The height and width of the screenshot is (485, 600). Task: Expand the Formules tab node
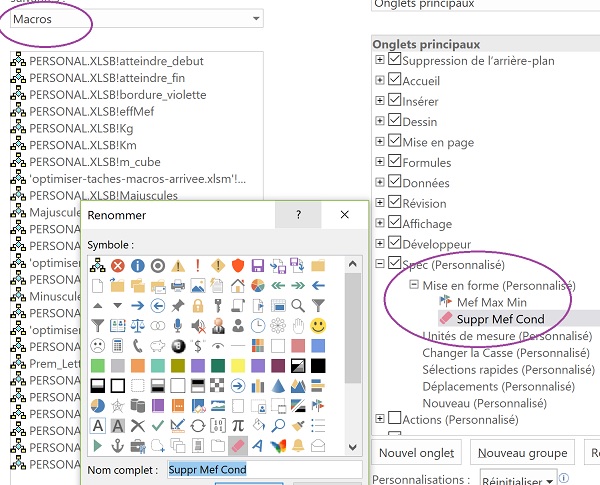pos(380,162)
